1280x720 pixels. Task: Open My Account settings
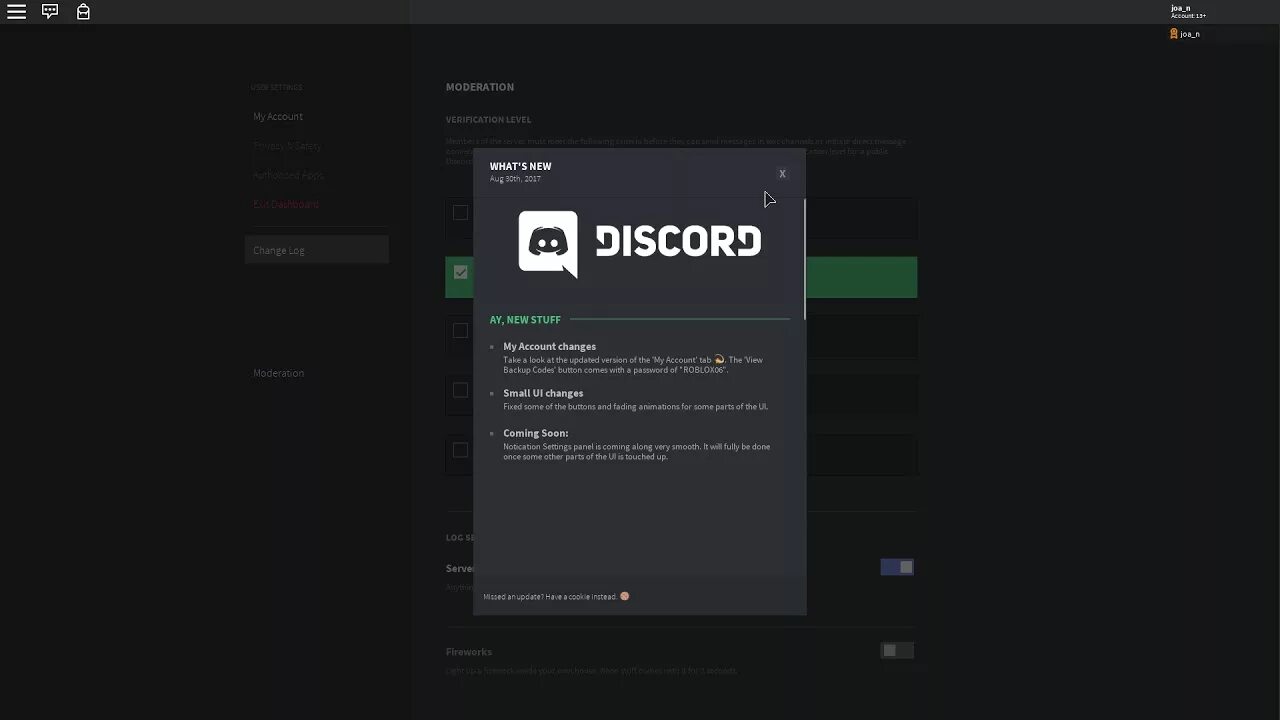[x=278, y=117]
